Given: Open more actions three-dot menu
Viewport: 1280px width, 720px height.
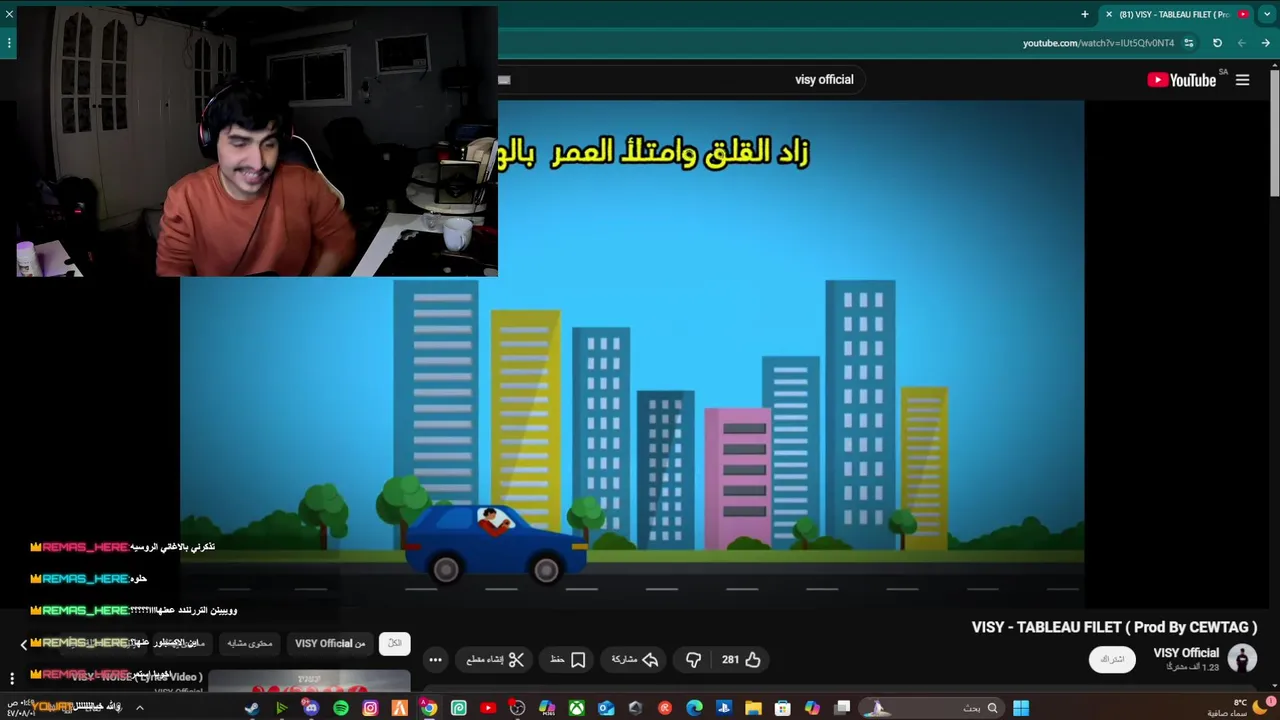Looking at the screenshot, I should pos(435,660).
